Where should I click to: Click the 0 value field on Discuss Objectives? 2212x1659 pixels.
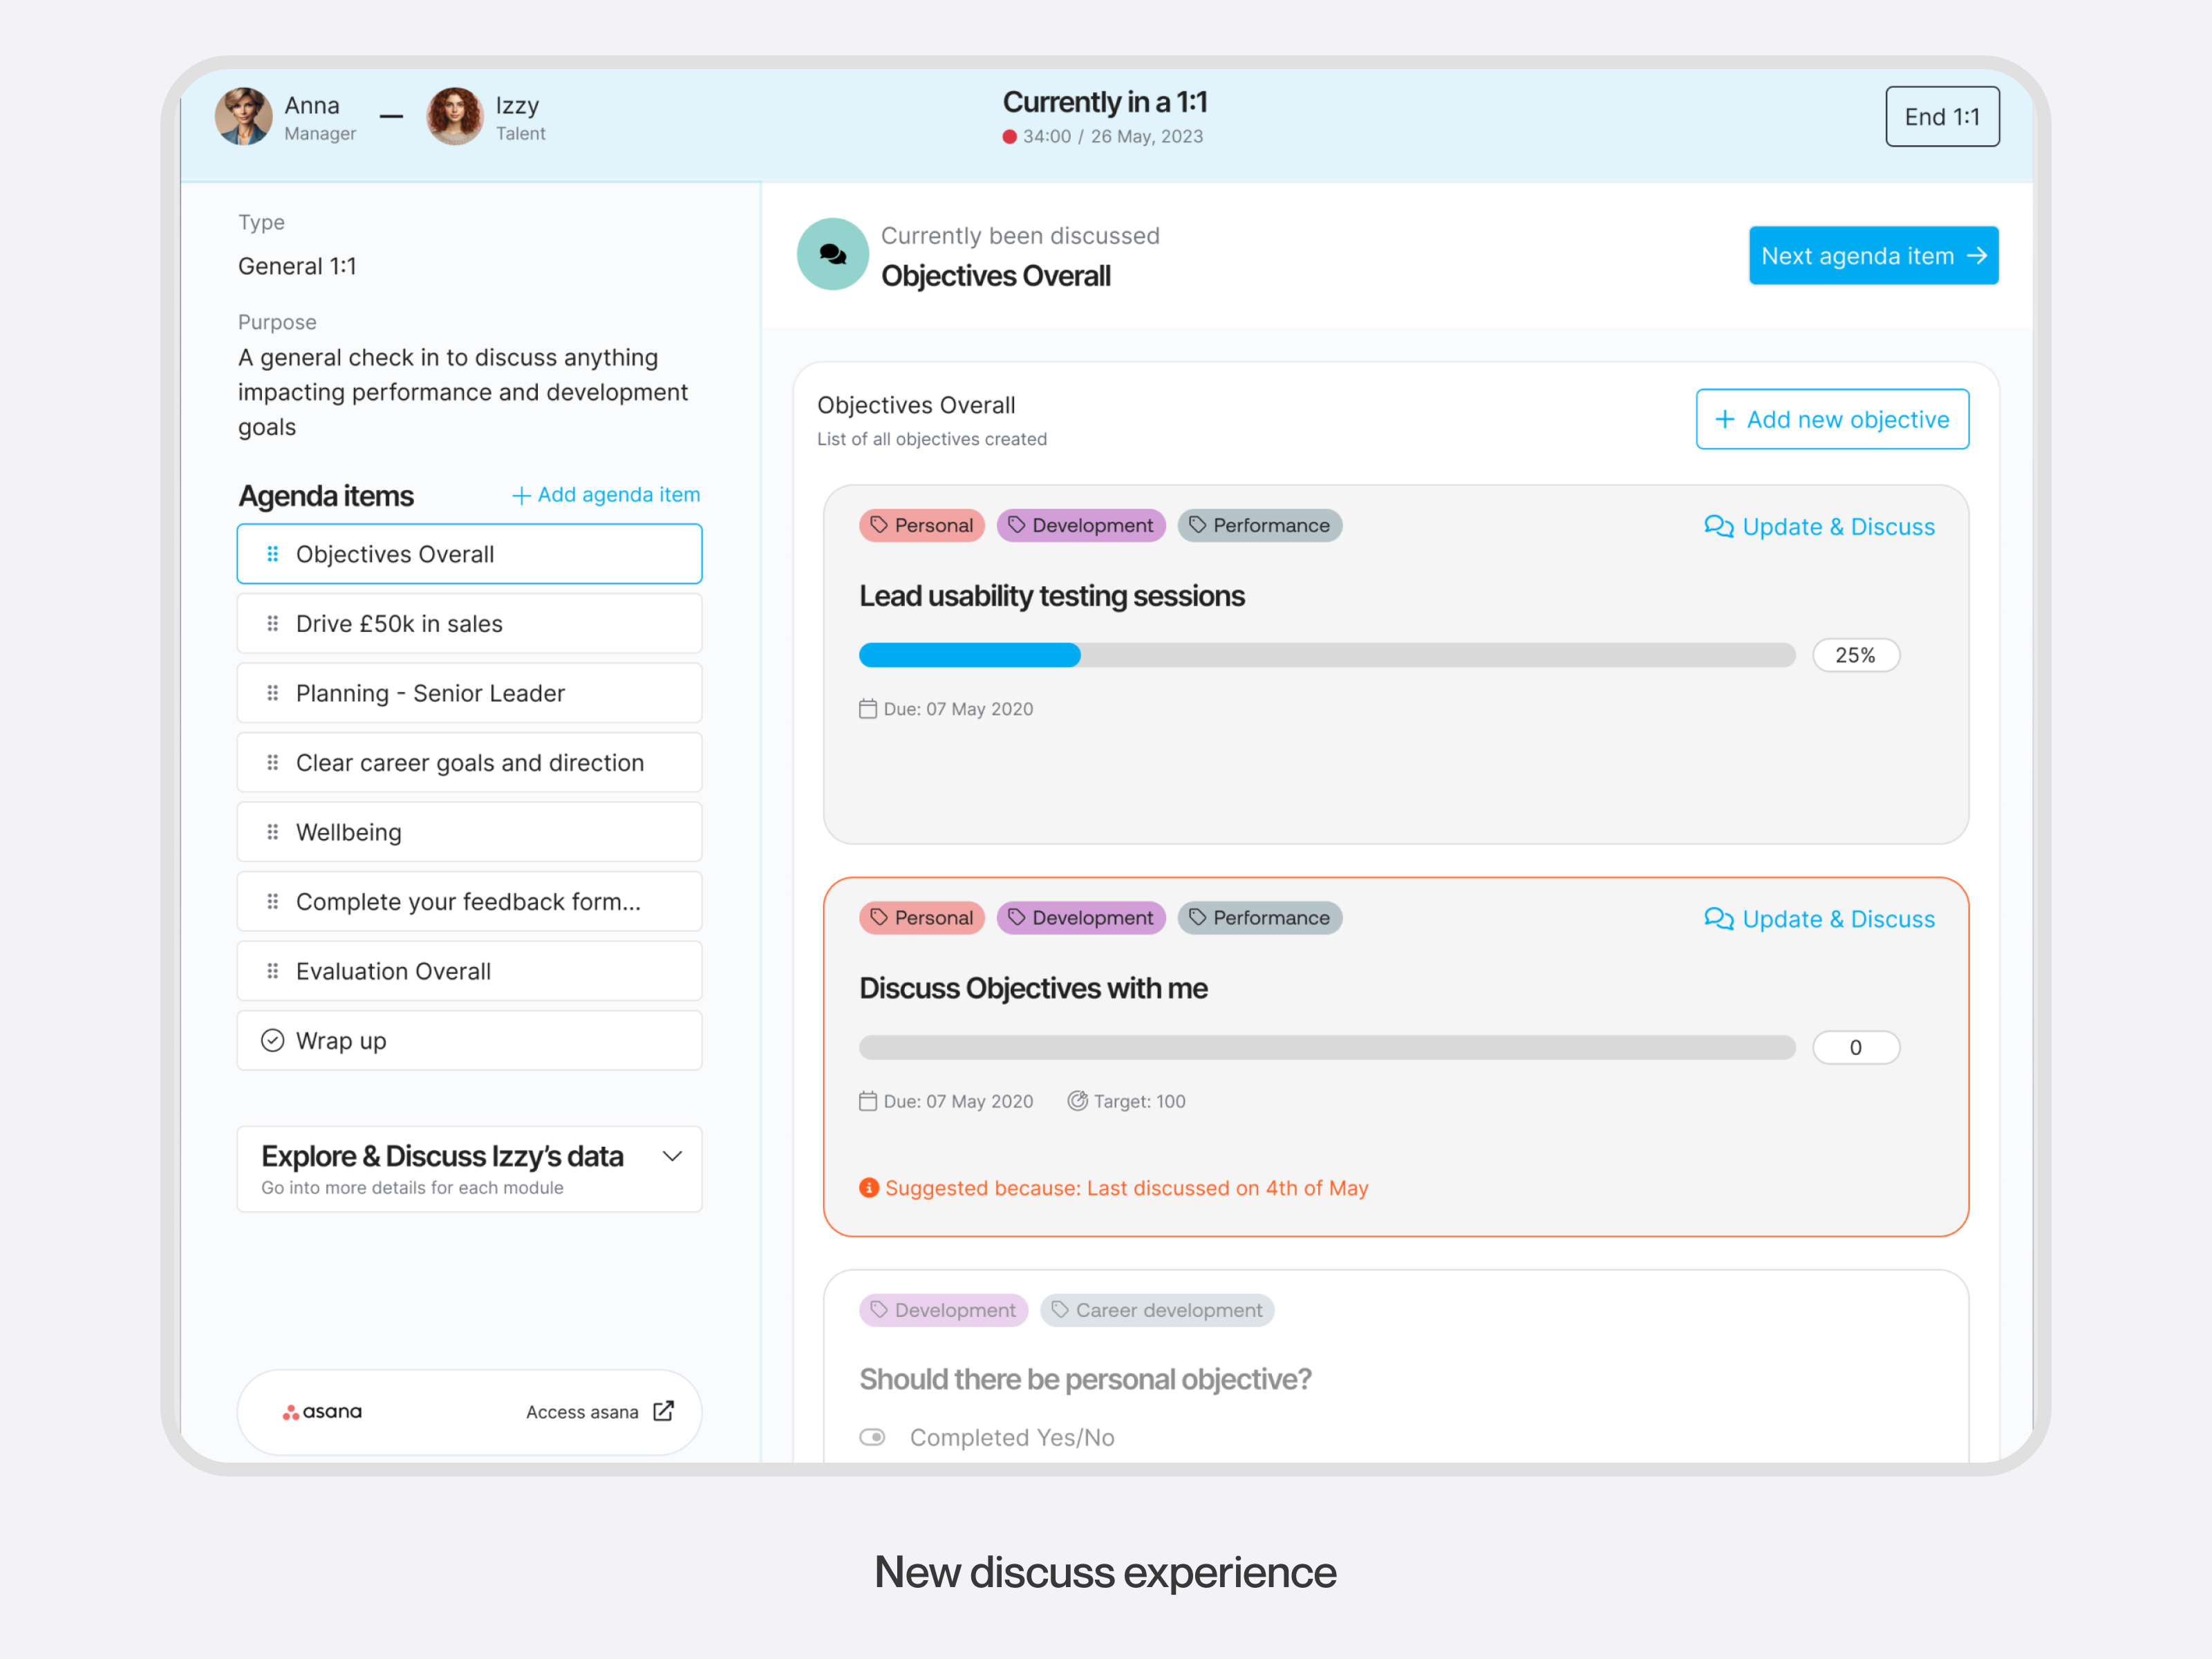[1855, 1047]
